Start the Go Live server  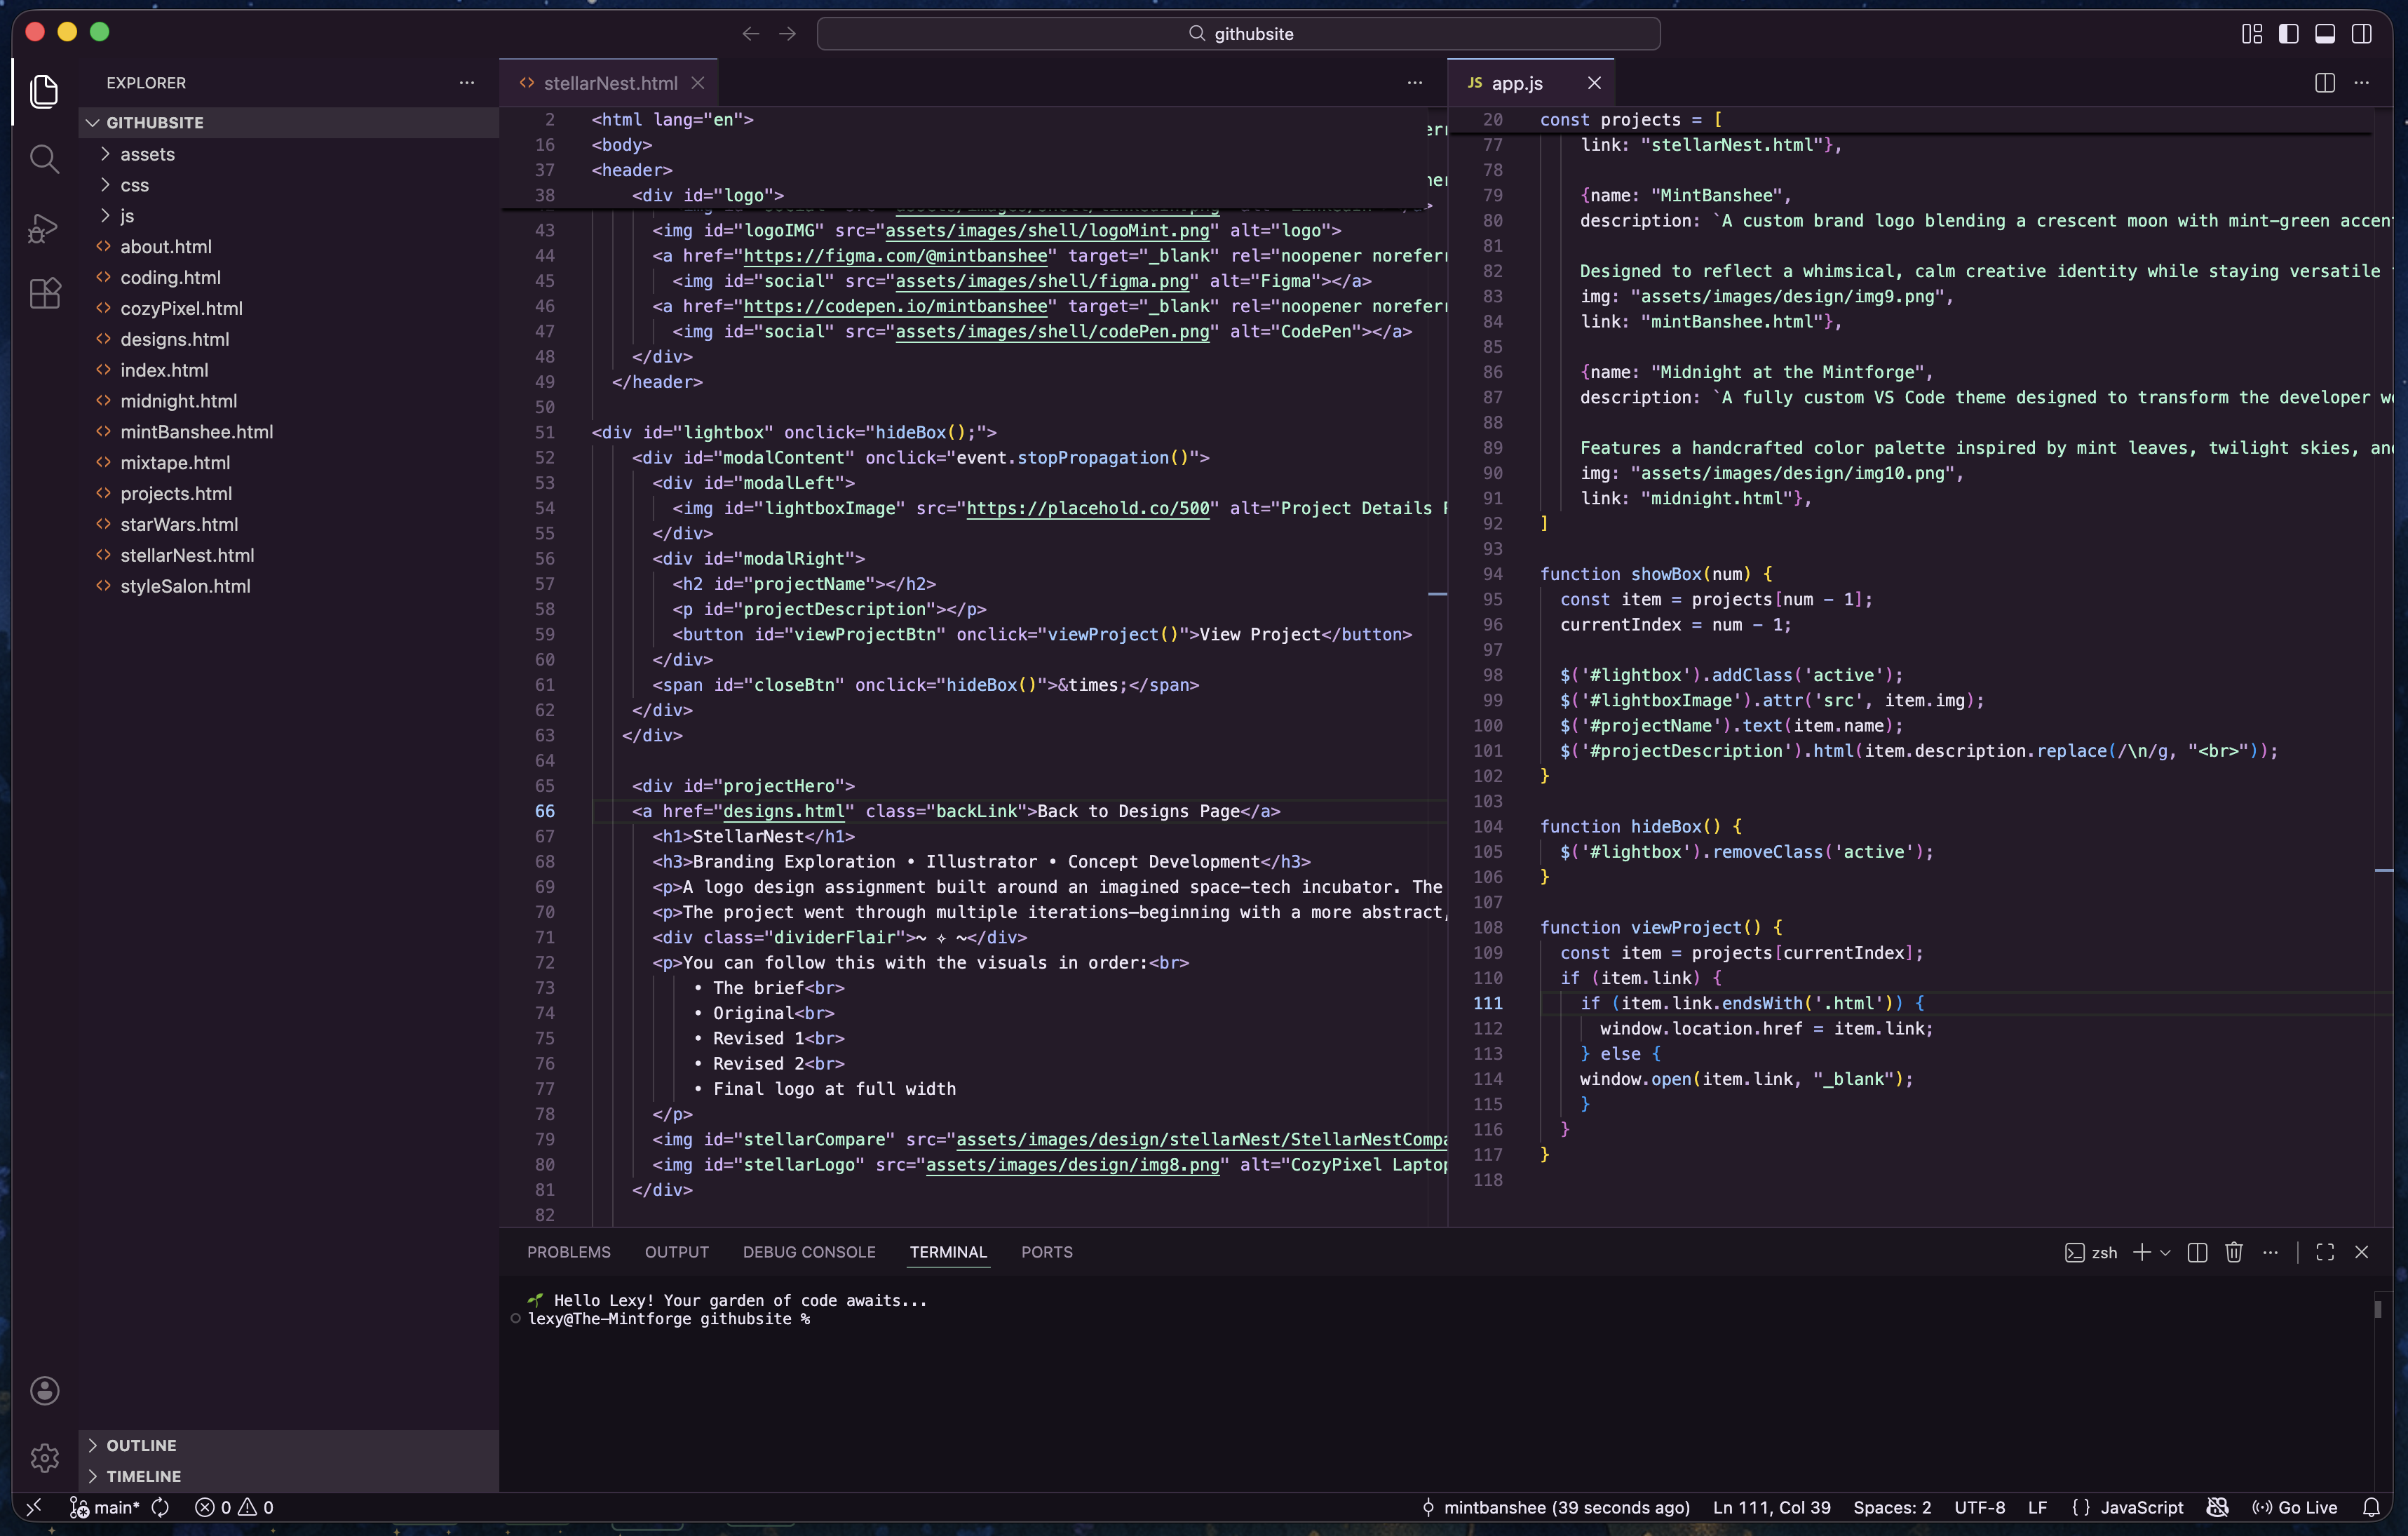2296,1507
